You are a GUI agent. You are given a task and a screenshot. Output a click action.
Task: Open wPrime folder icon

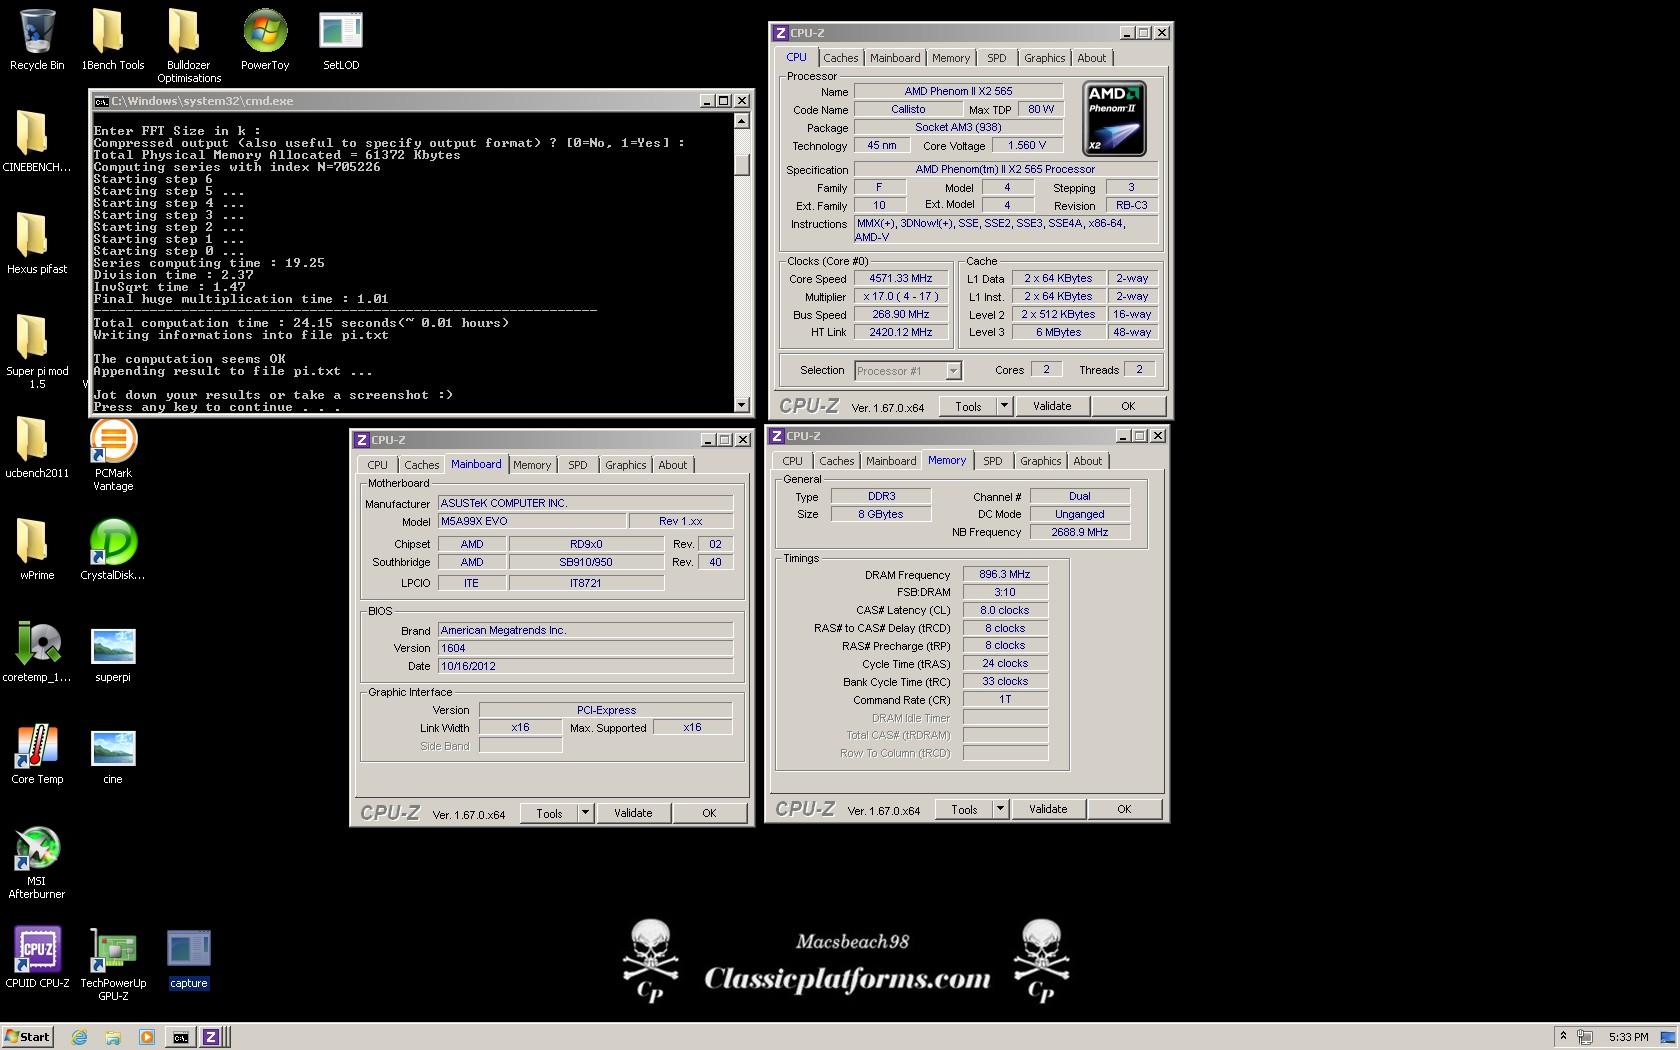point(37,549)
